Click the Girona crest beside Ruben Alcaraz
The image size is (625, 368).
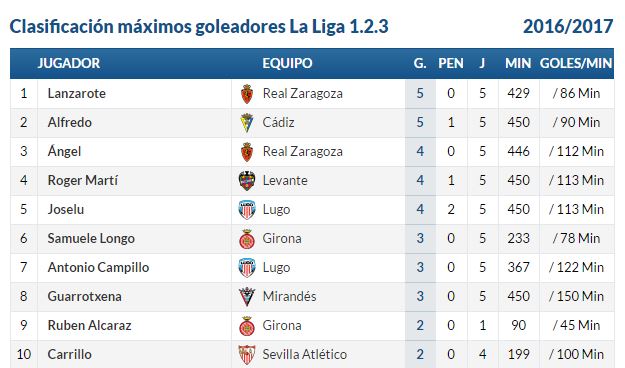point(247,326)
